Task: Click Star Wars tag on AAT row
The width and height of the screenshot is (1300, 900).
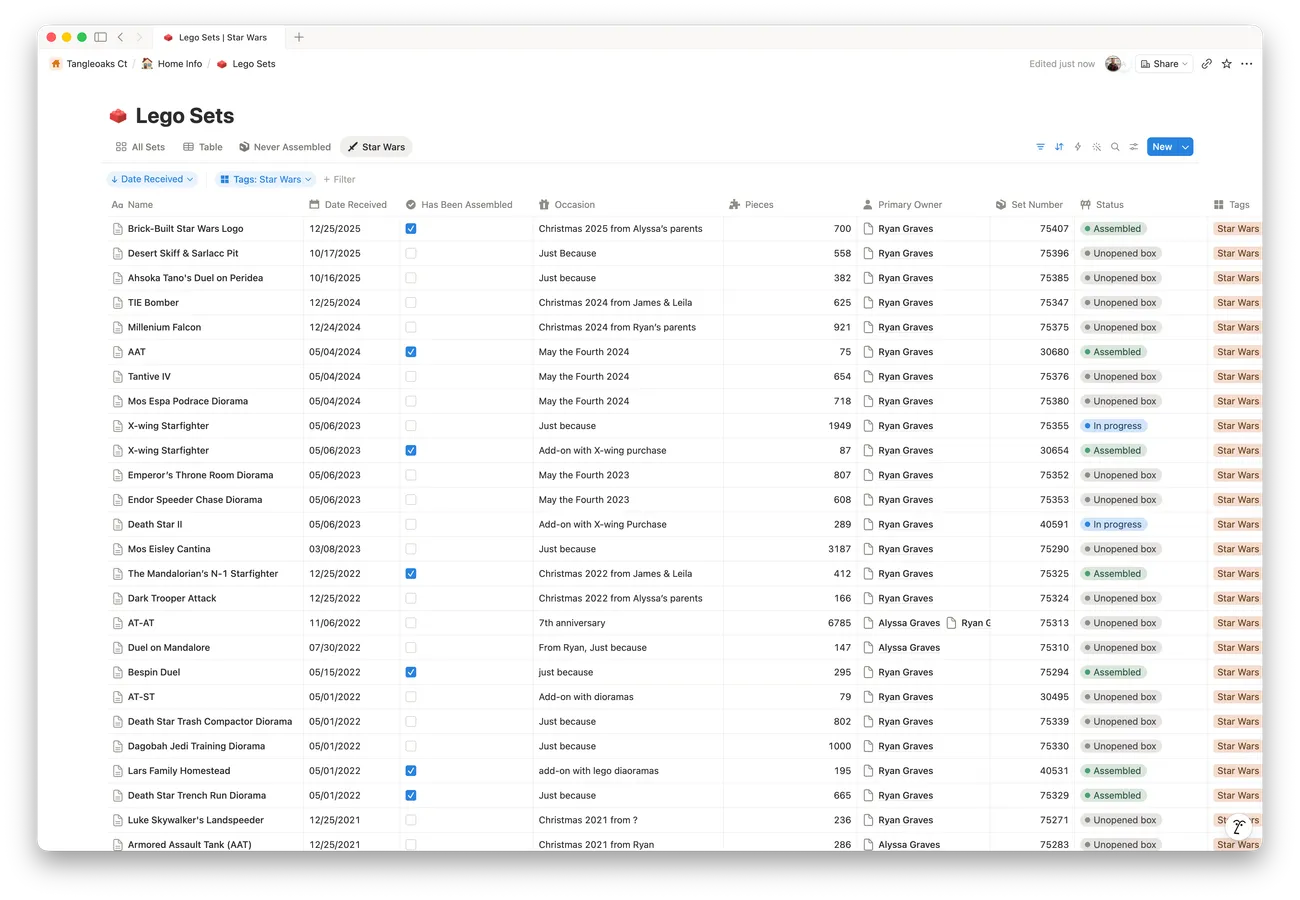Action: pyautogui.click(x=1237, y=352)
